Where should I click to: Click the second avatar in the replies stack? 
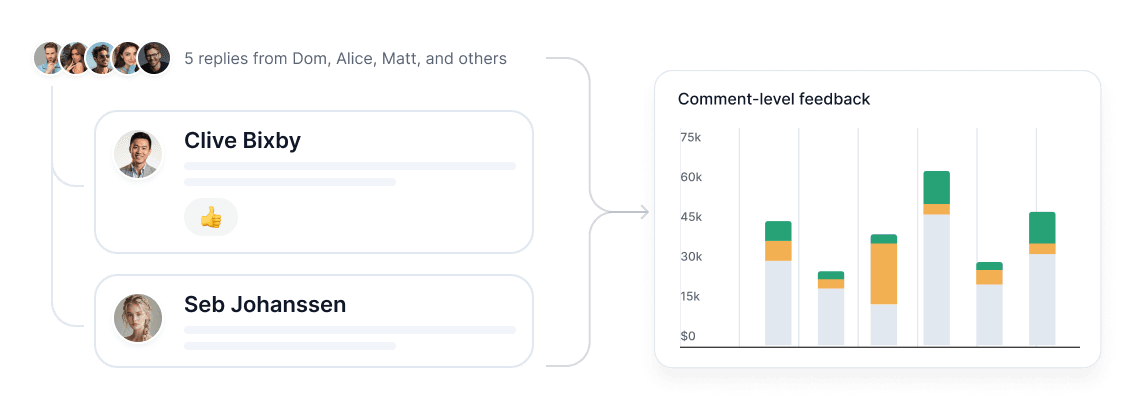(x=76, y=58)
